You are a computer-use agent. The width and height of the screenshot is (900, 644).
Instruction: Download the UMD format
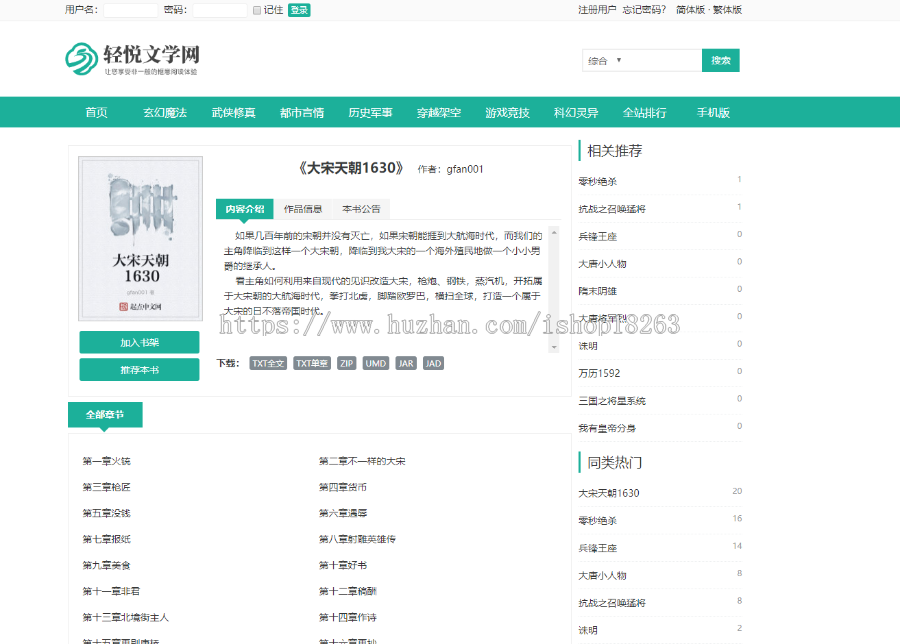coord(375,363)
